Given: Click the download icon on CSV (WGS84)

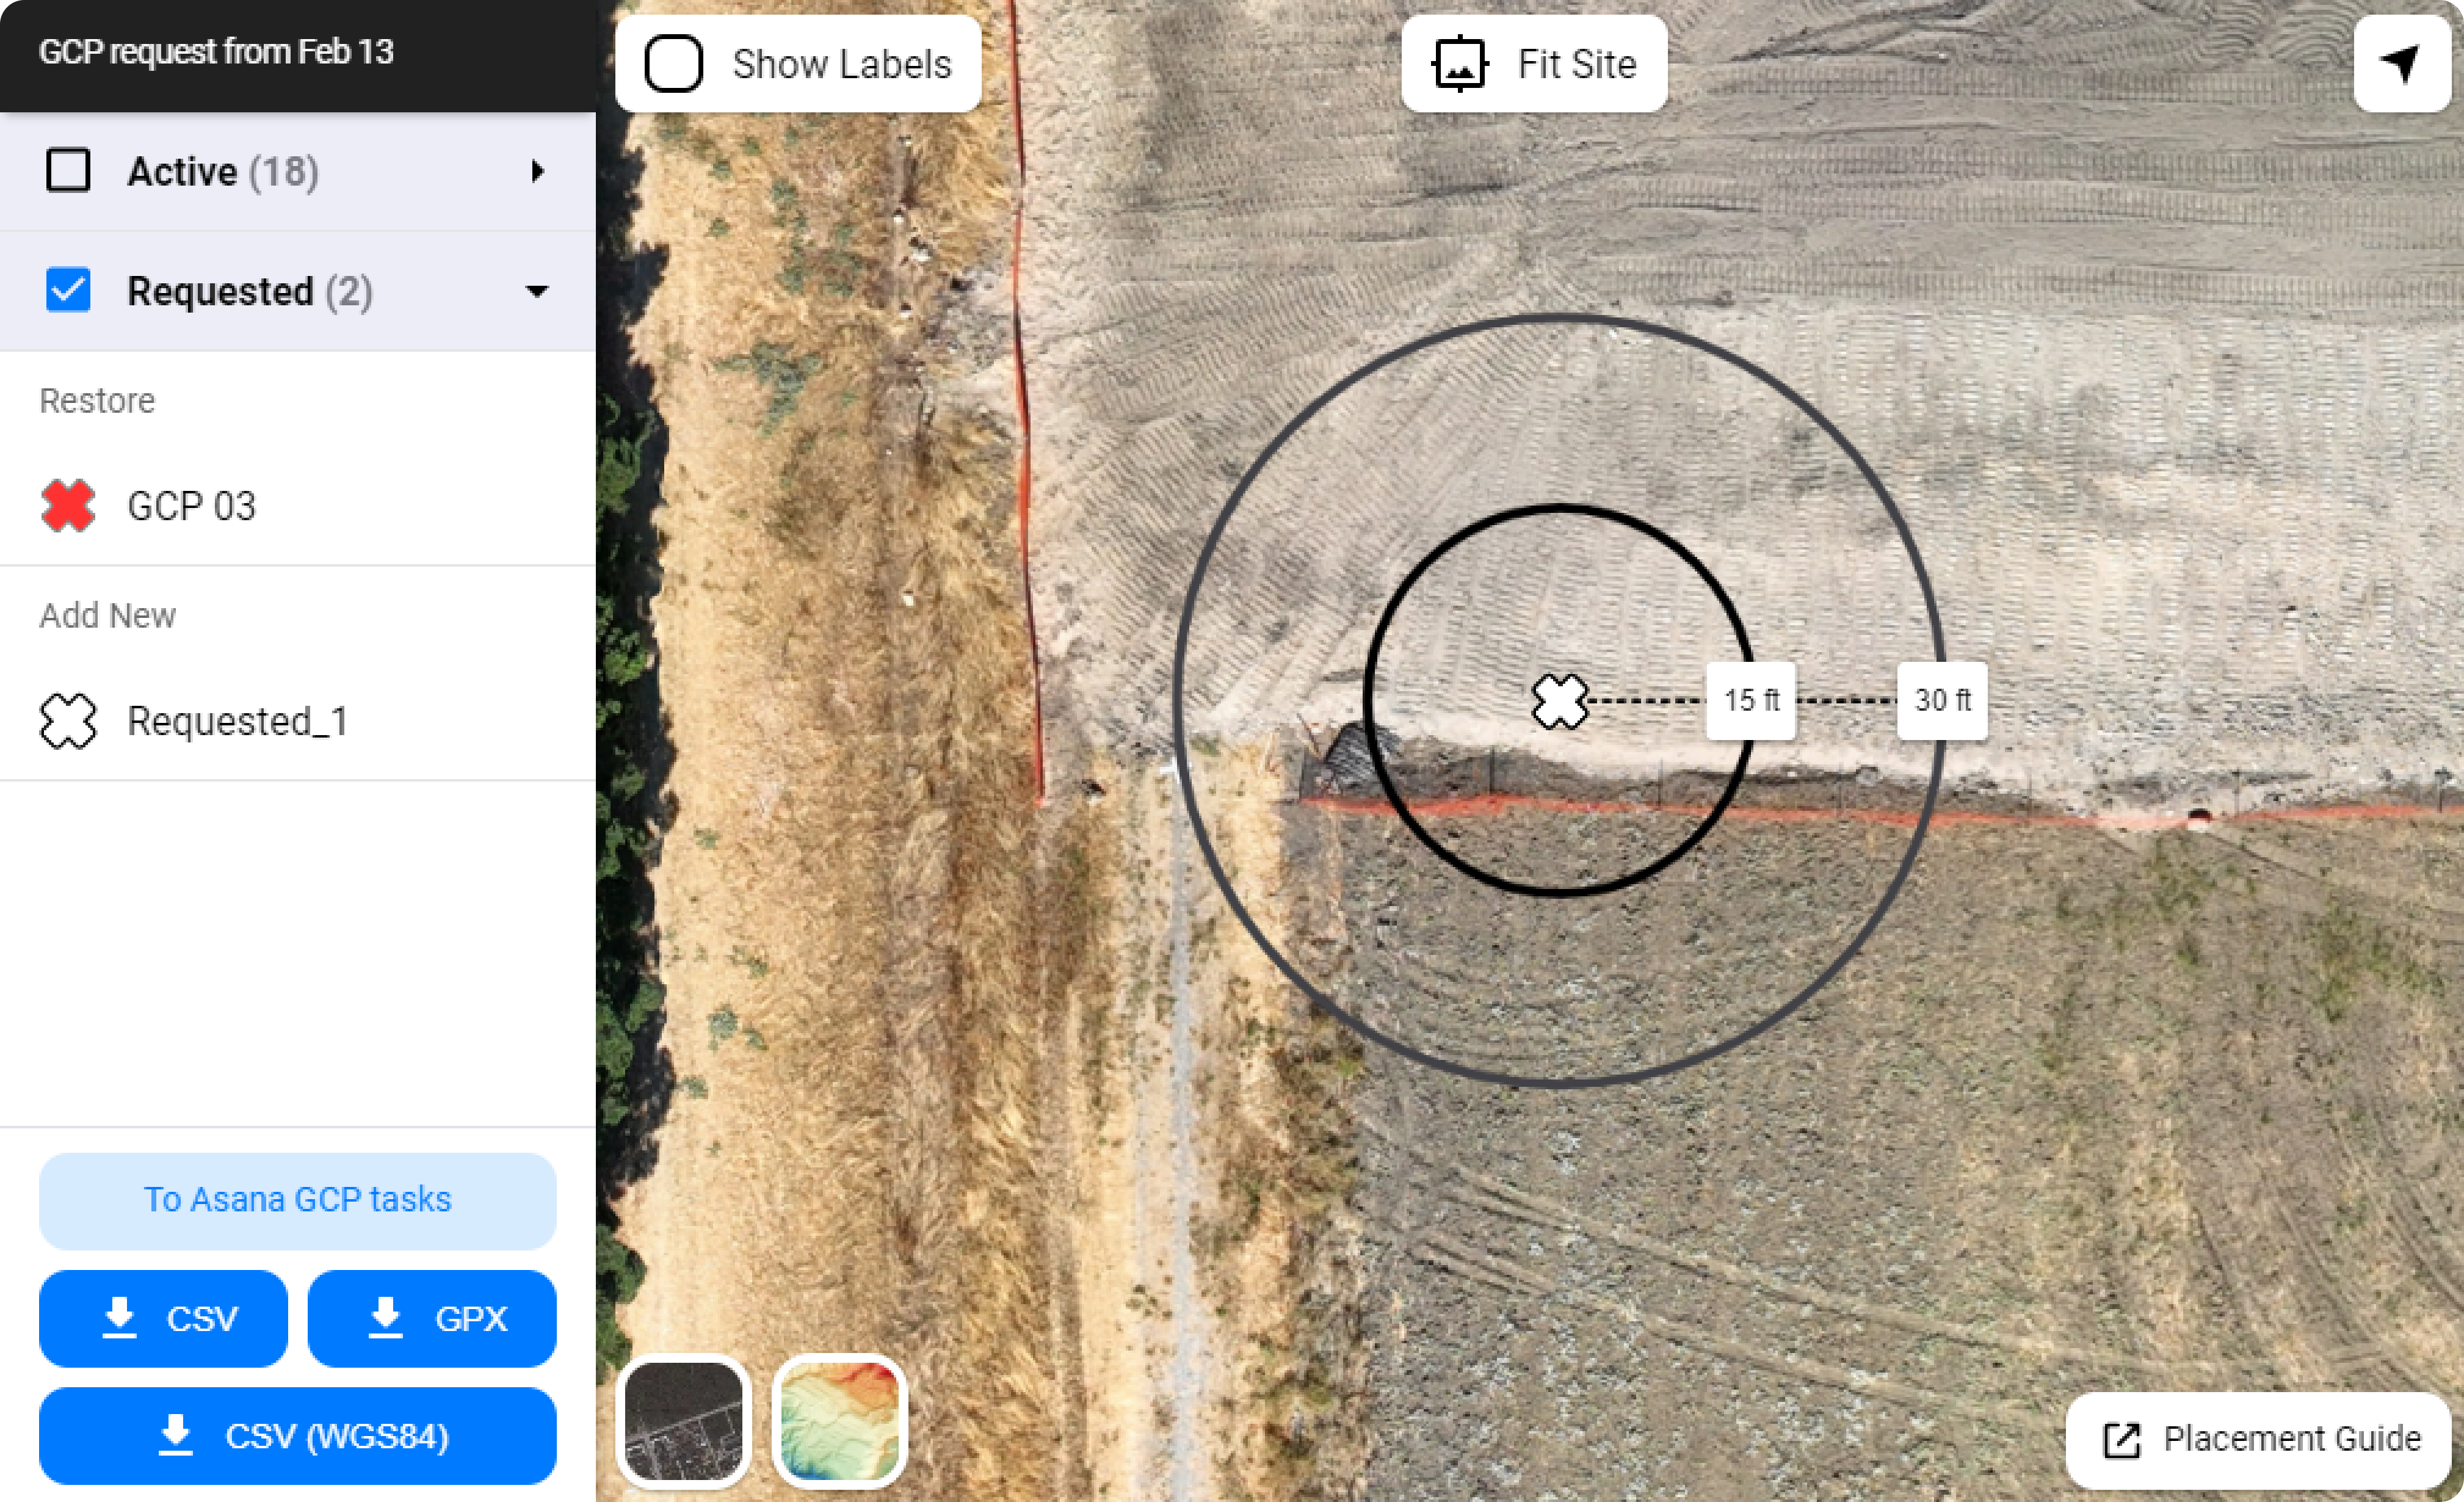Looking at the screenshot, I should [176, 1436].
